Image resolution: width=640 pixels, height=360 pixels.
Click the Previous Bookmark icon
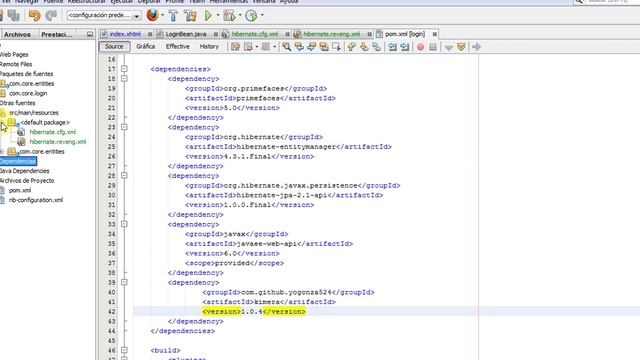tap(351, 47)
